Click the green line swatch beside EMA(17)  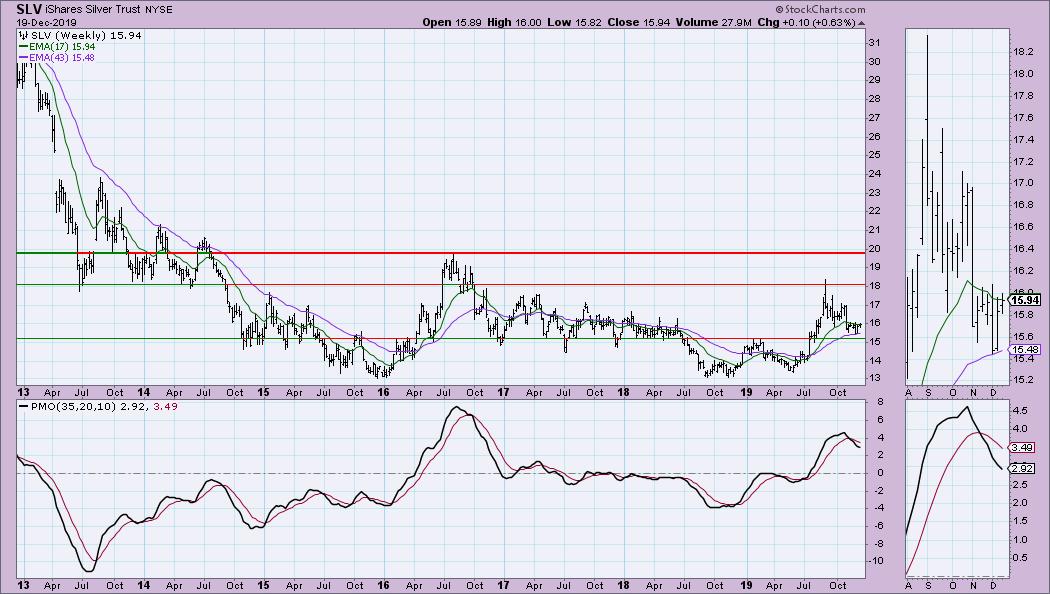click(x=23, y=47)
